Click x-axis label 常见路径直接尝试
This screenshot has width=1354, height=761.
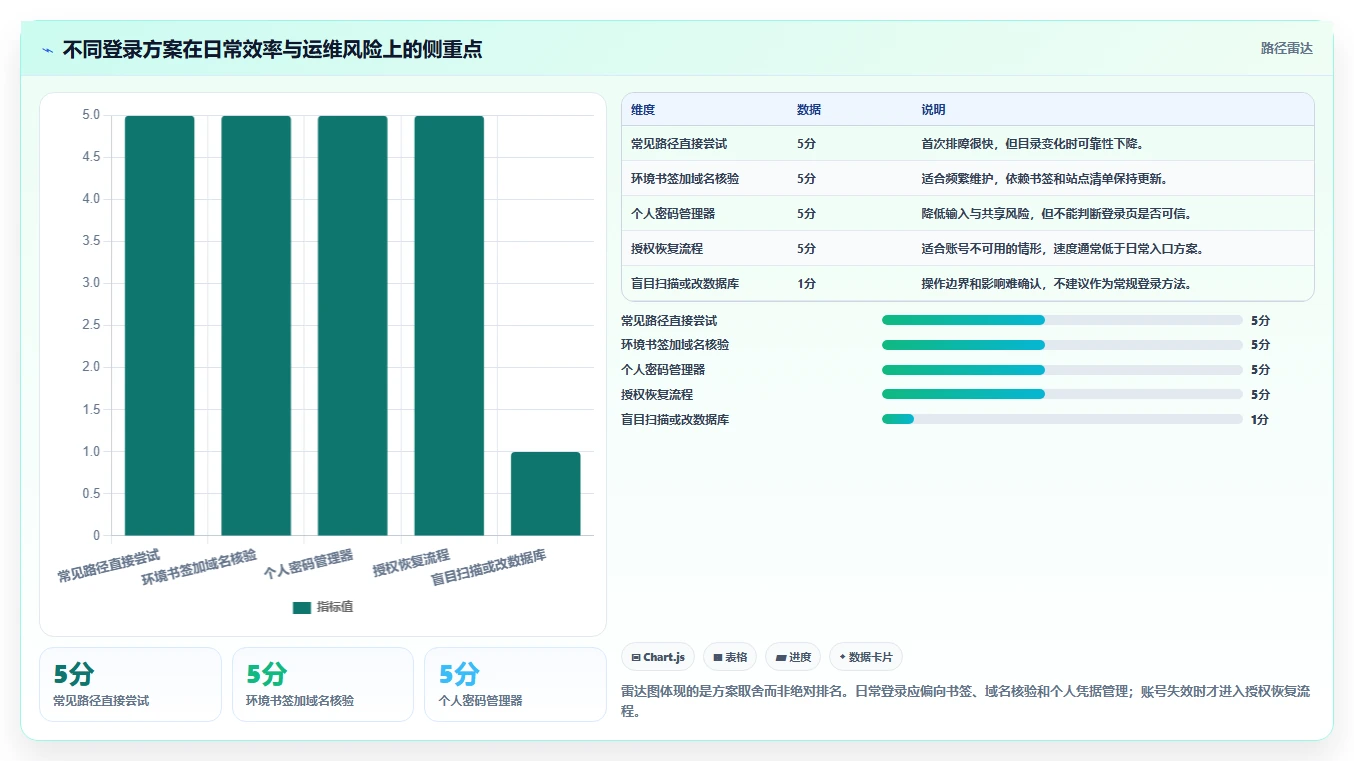[109, 566]
